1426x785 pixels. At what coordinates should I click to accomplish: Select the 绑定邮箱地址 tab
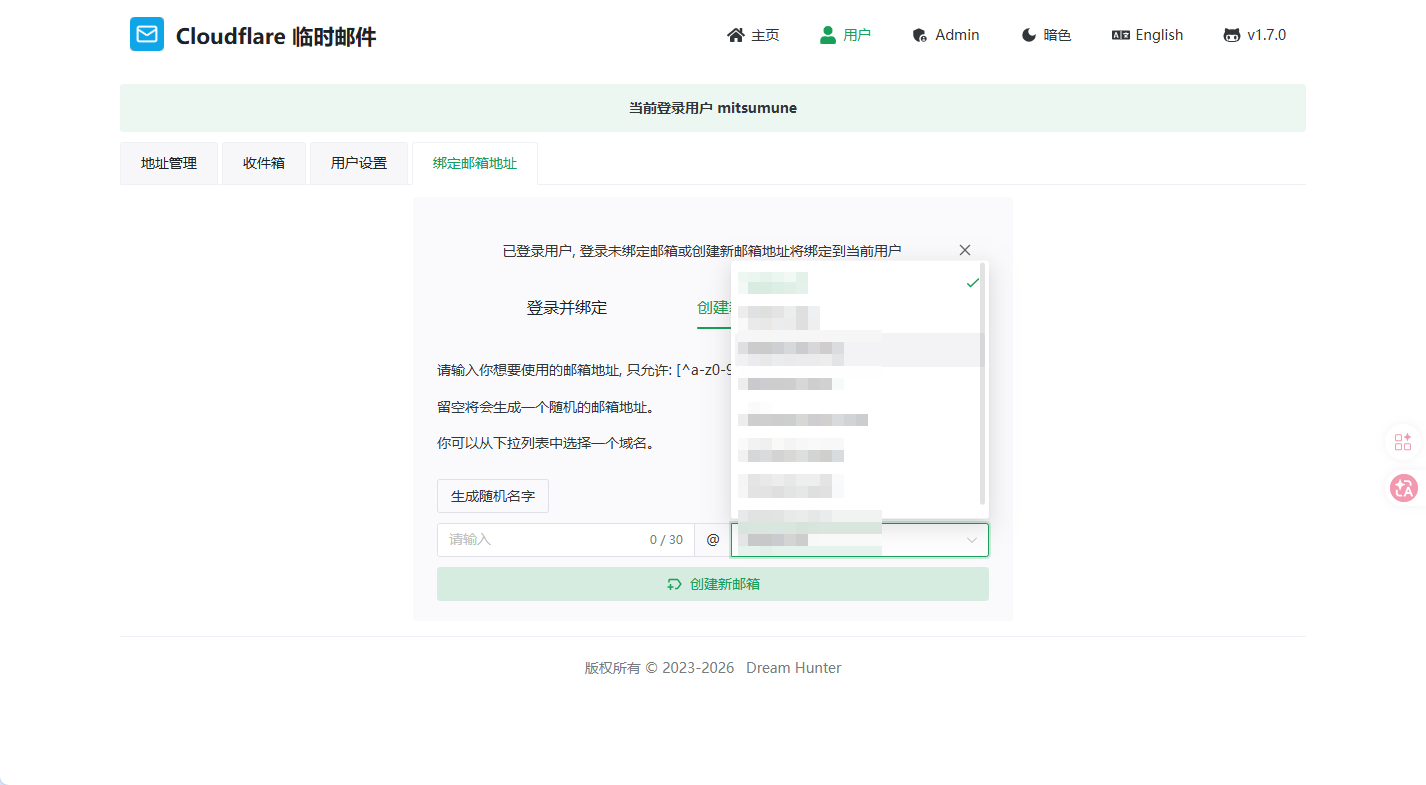(475, 163)
